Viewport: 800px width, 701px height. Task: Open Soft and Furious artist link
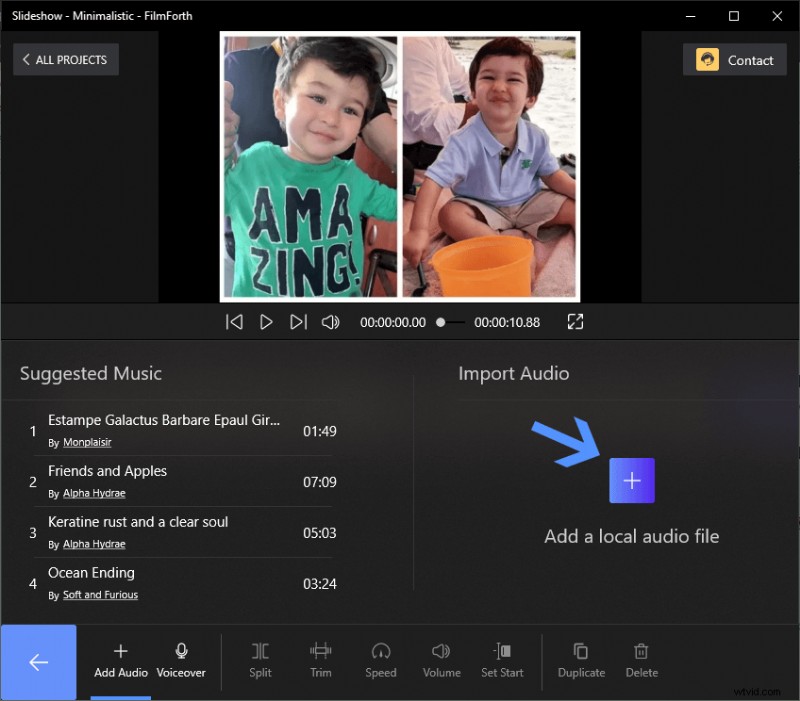coord(100,594)
